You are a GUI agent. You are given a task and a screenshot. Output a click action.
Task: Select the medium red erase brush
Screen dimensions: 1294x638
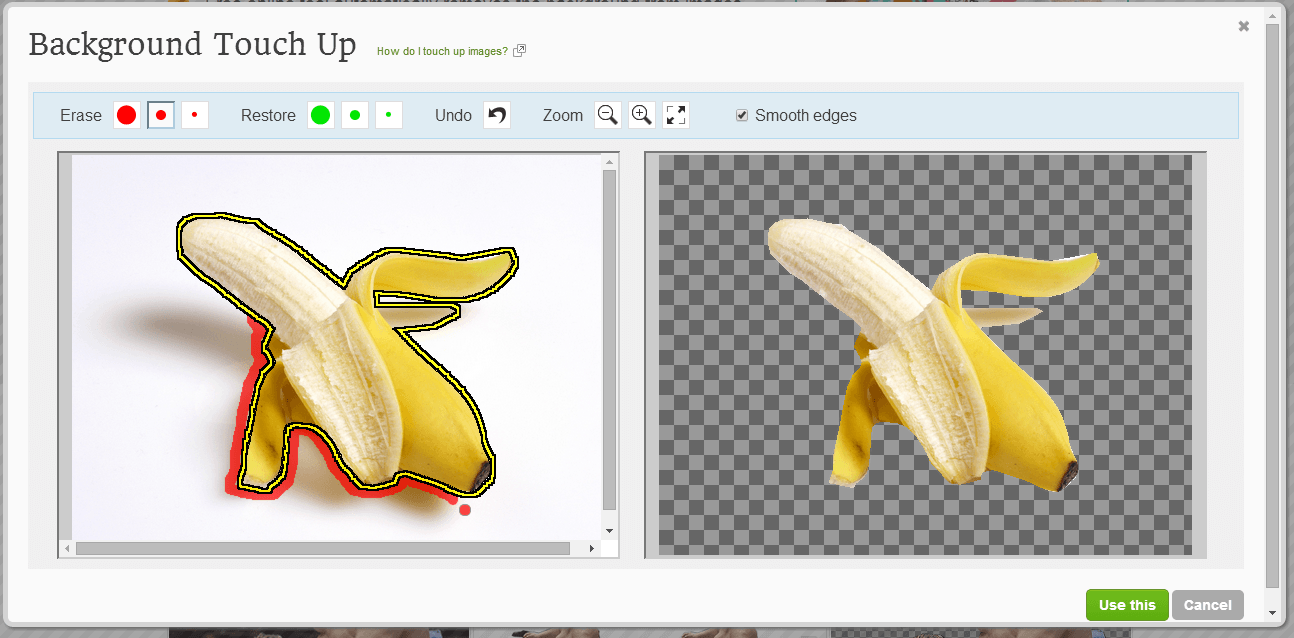pyautogui.click(x=160, y=115)
